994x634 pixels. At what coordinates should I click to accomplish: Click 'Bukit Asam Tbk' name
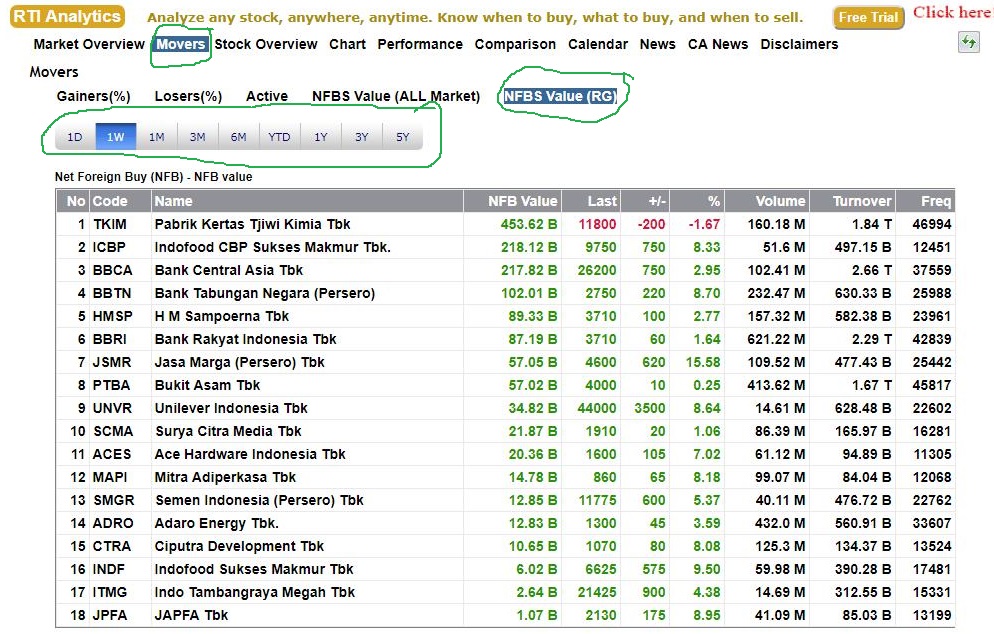[x=207, y=385]
